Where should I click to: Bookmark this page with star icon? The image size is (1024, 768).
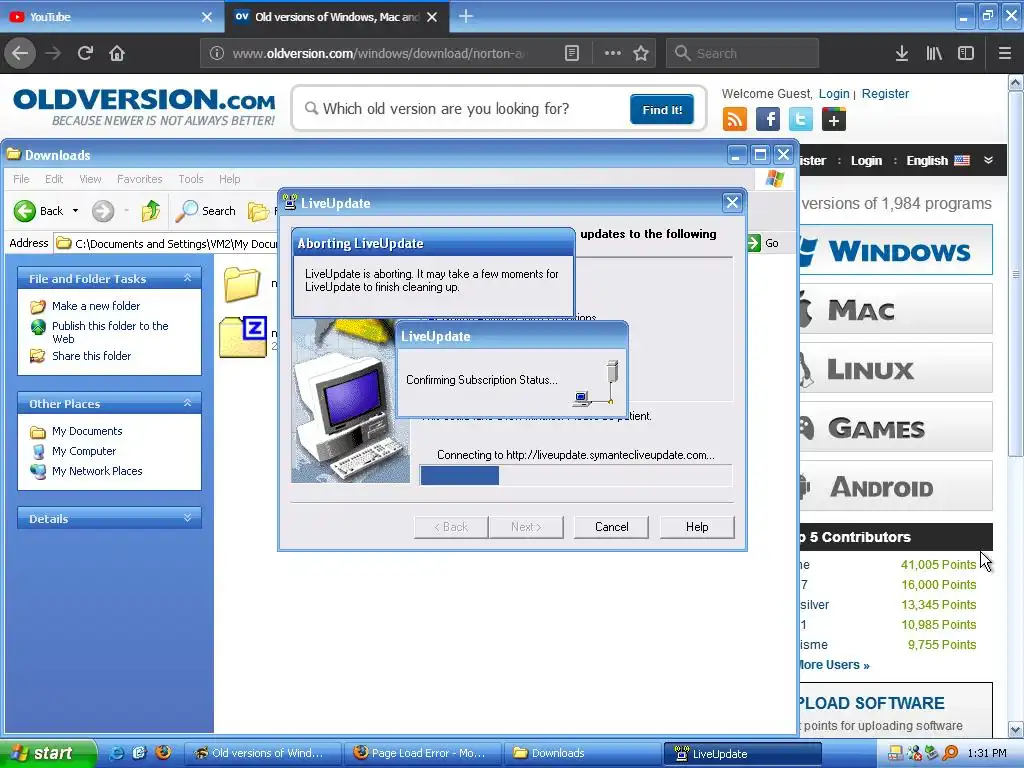pos(641,54)
